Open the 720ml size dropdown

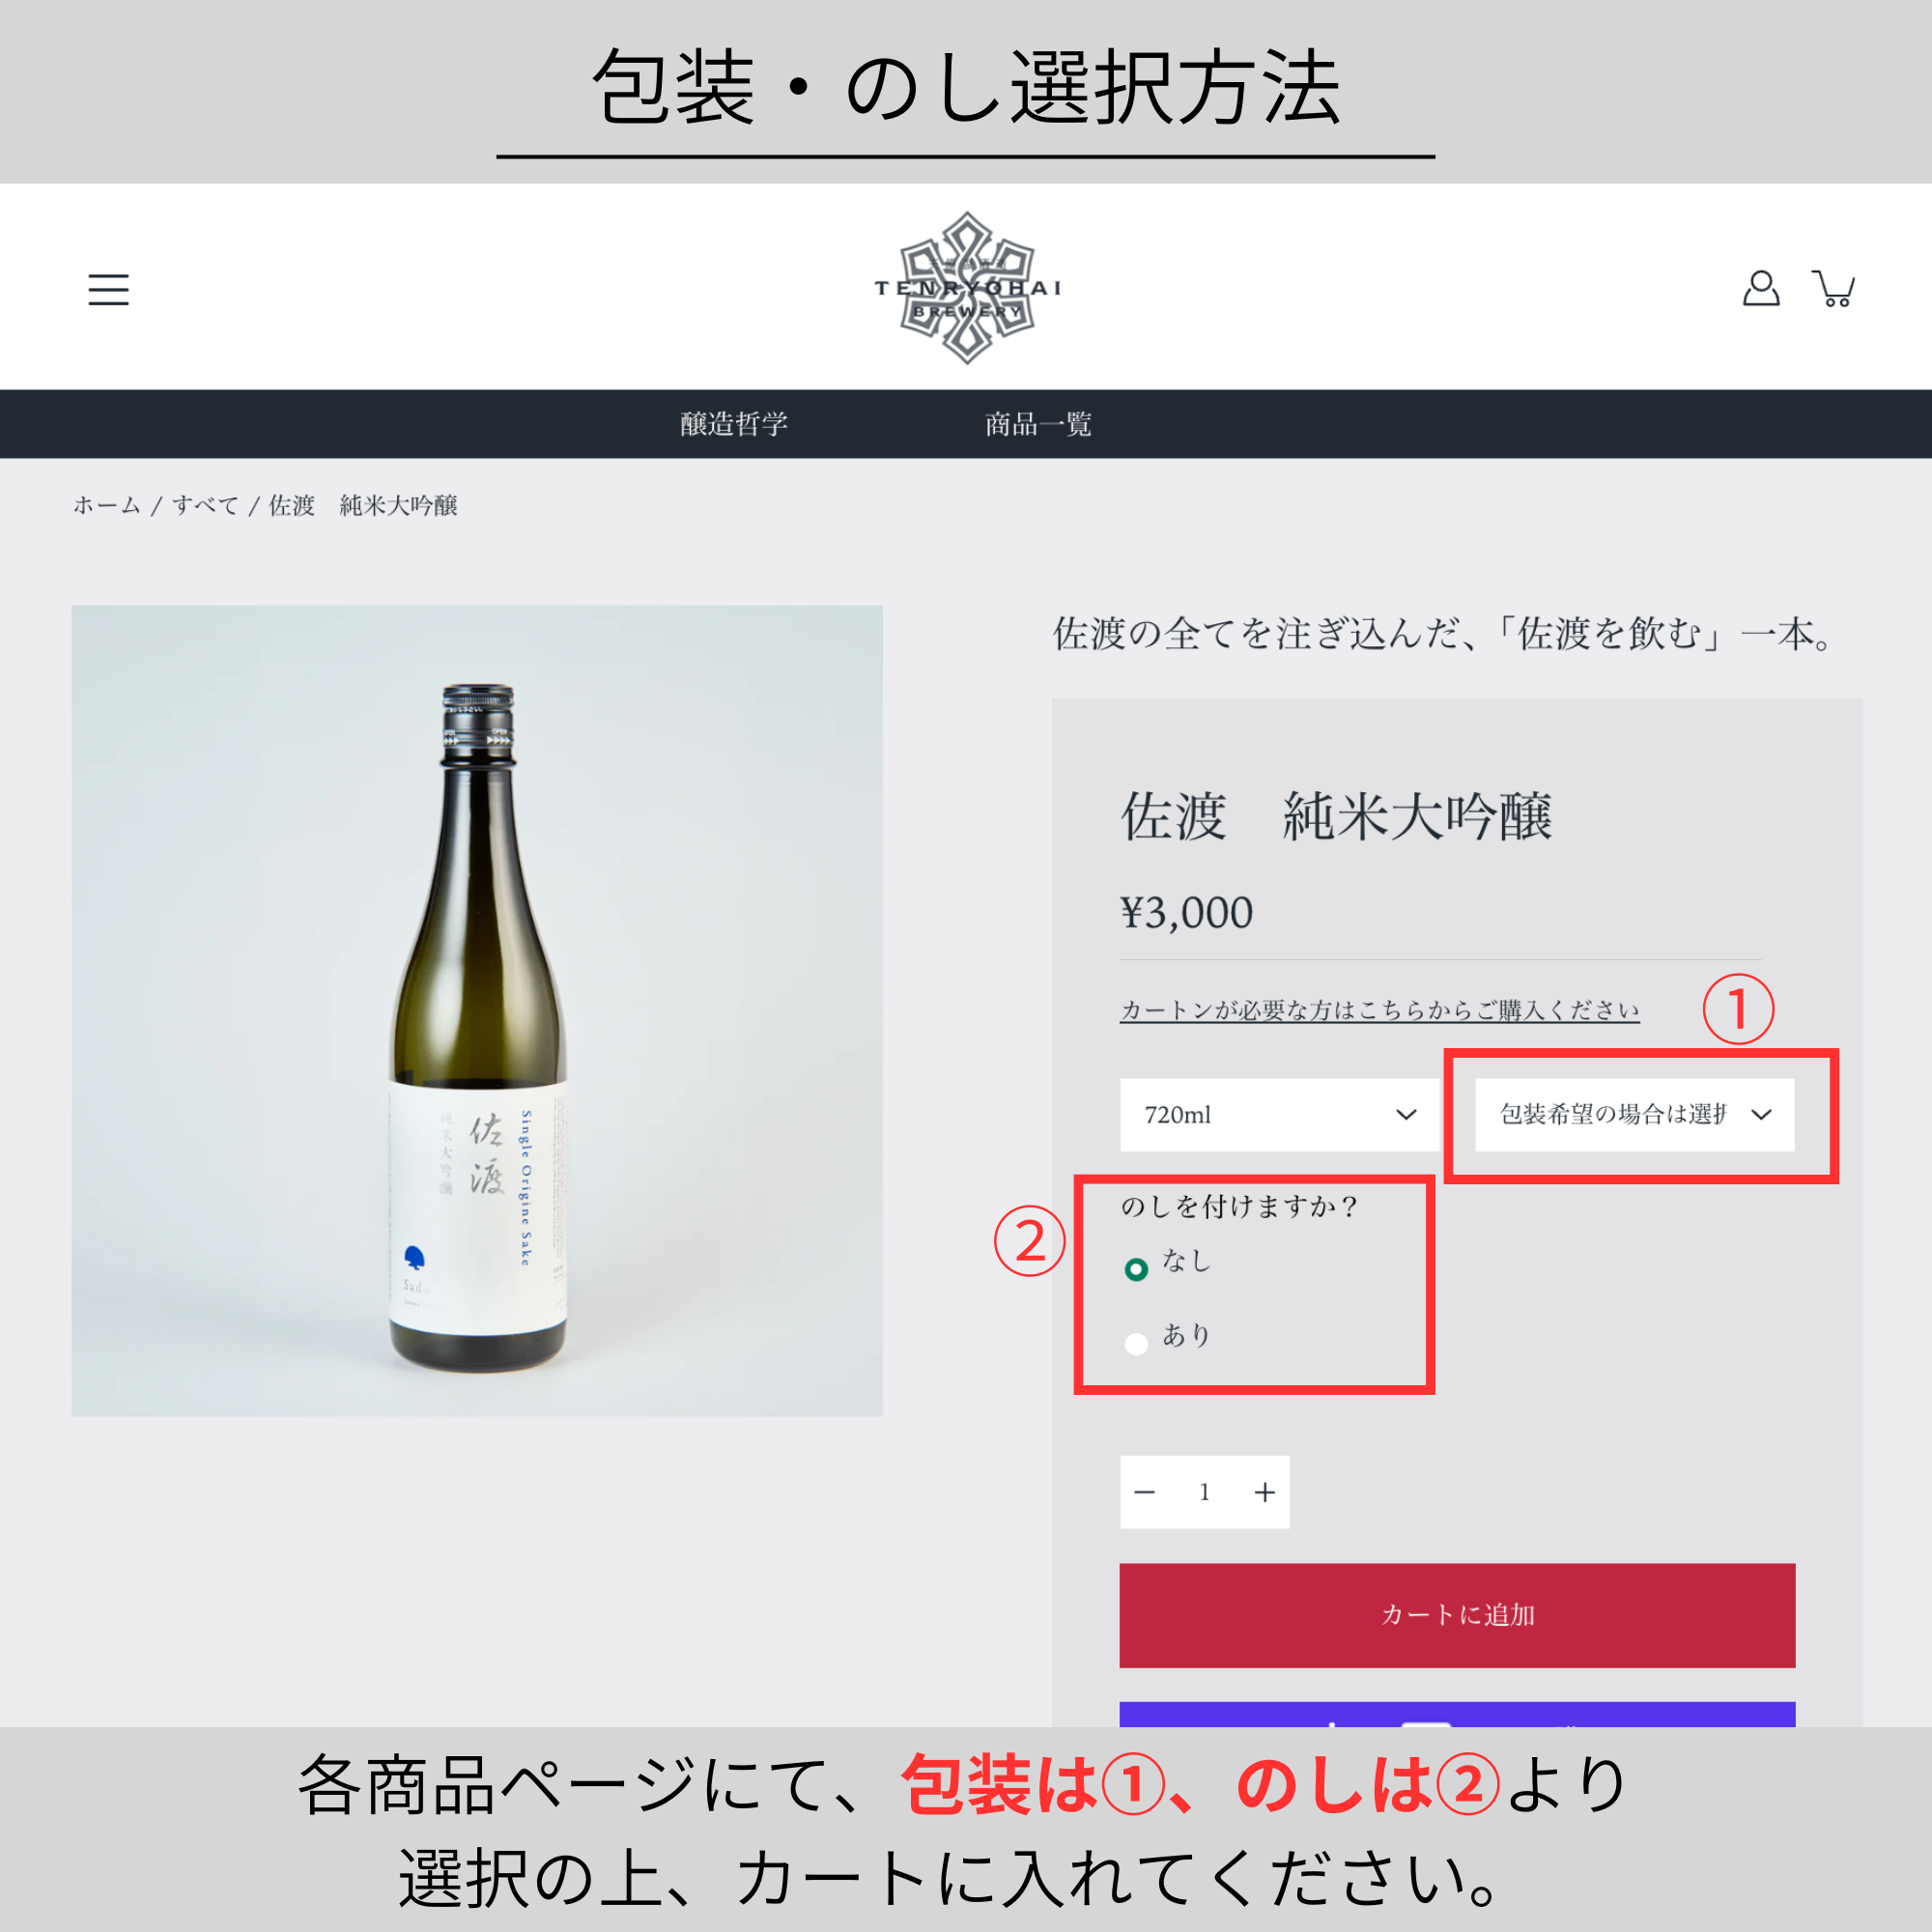click(1279, 1114)
